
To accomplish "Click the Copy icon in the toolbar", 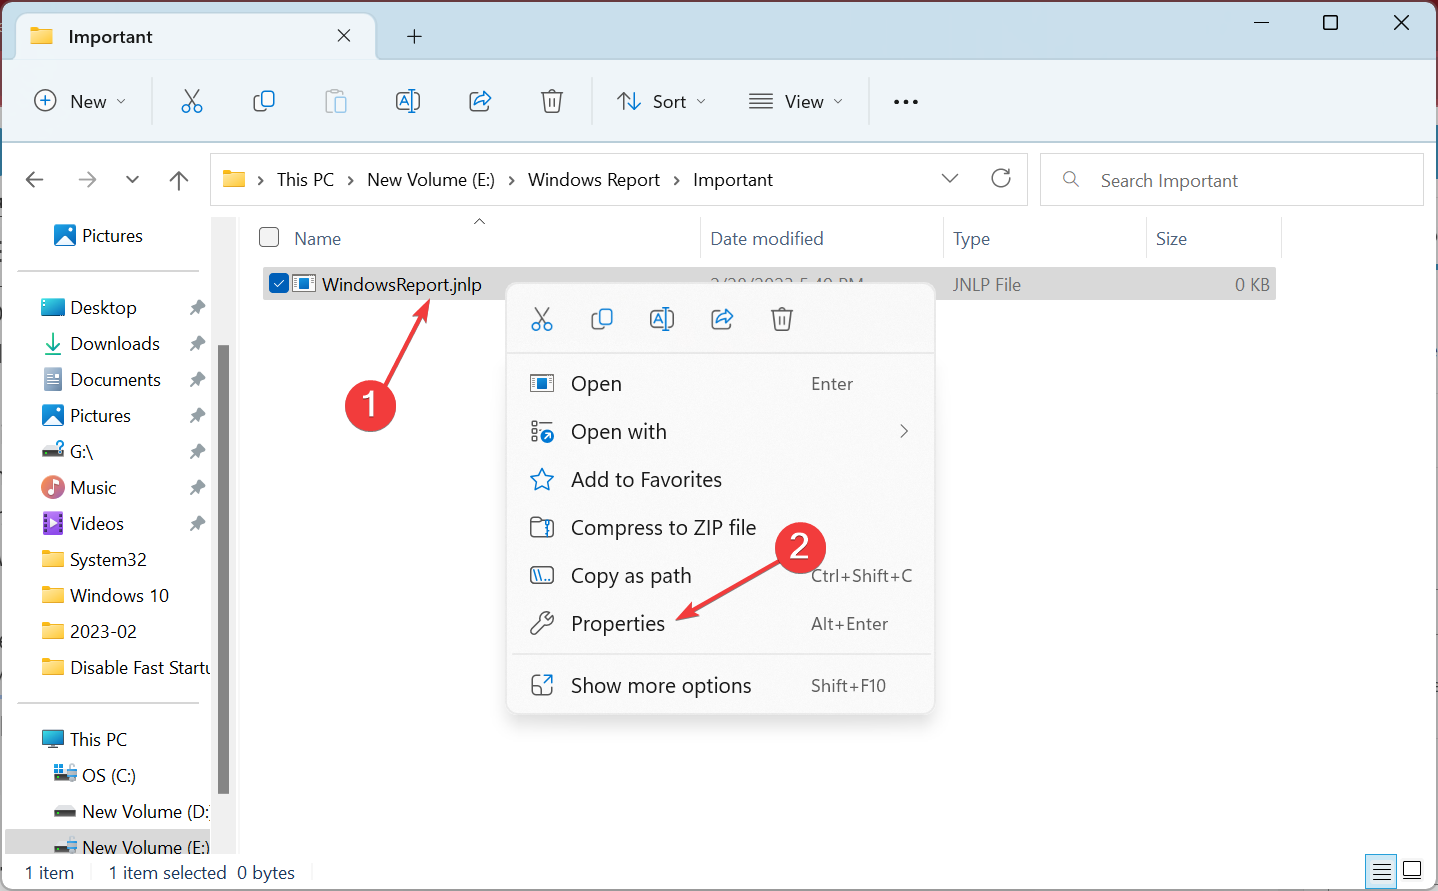I will pos(264,101).
